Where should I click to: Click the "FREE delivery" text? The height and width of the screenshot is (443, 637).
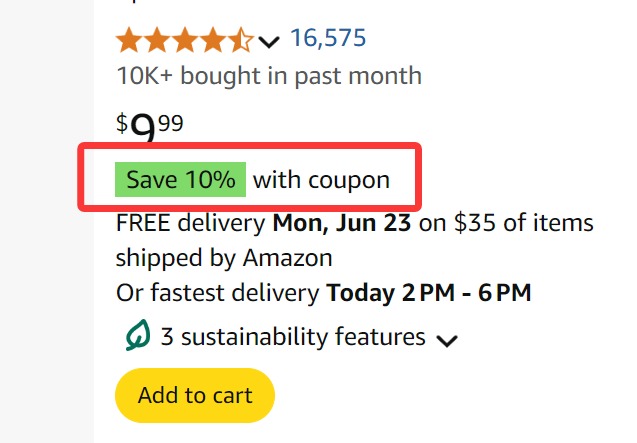coord(191,223)
